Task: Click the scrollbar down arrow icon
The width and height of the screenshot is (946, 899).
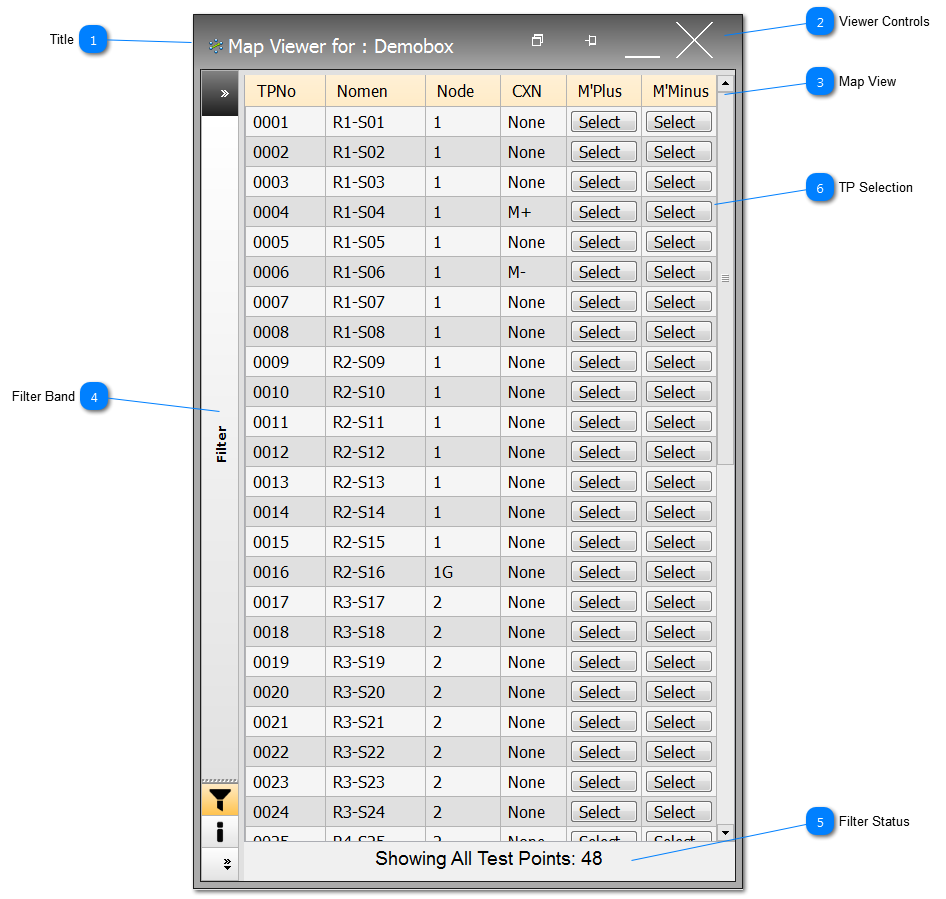Action: (x=724, y=832)
